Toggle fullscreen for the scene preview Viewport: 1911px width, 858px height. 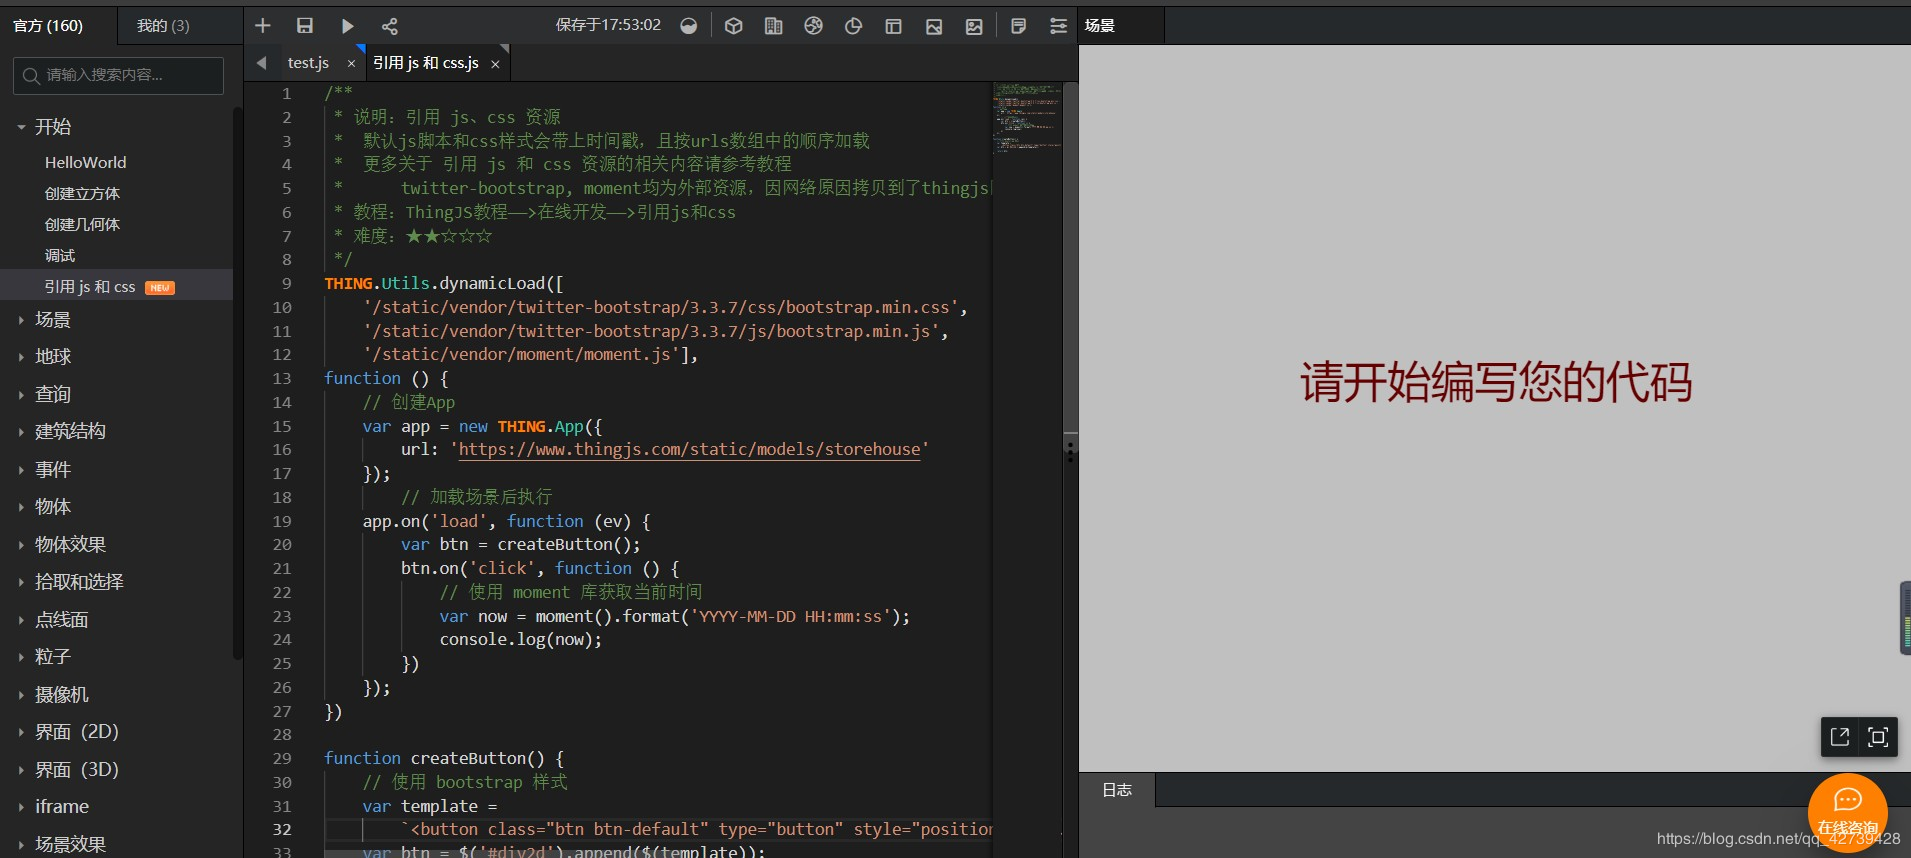tap(1878, 737)
